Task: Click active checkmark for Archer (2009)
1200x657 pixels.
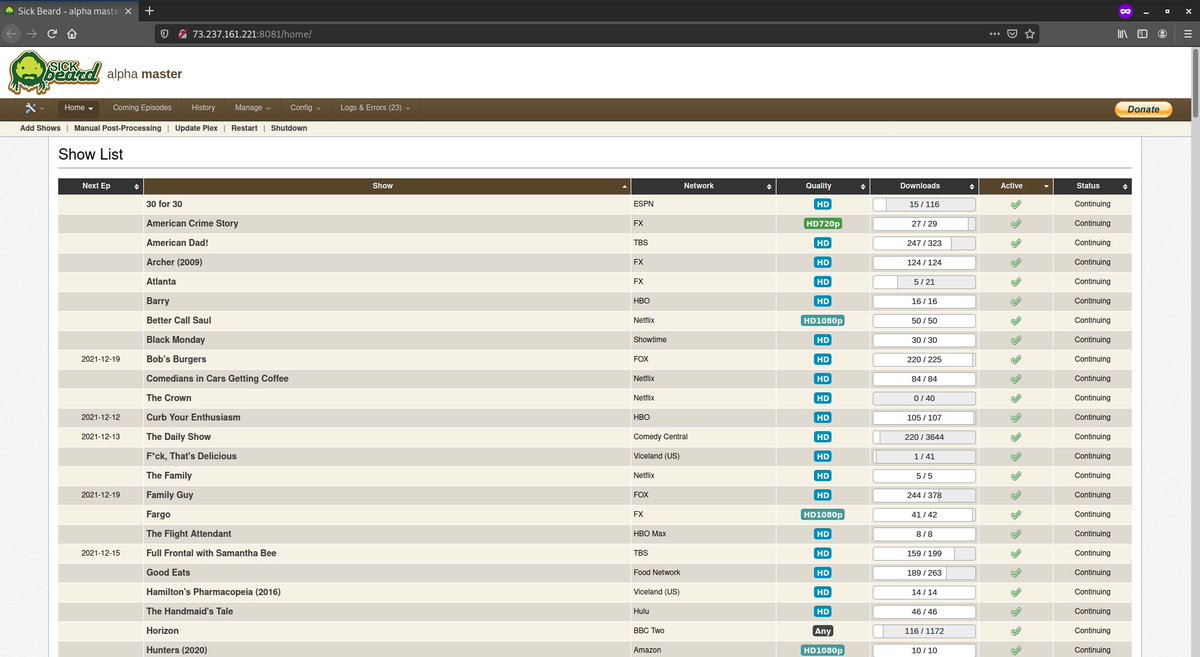Action: [x=1016, y=262]
